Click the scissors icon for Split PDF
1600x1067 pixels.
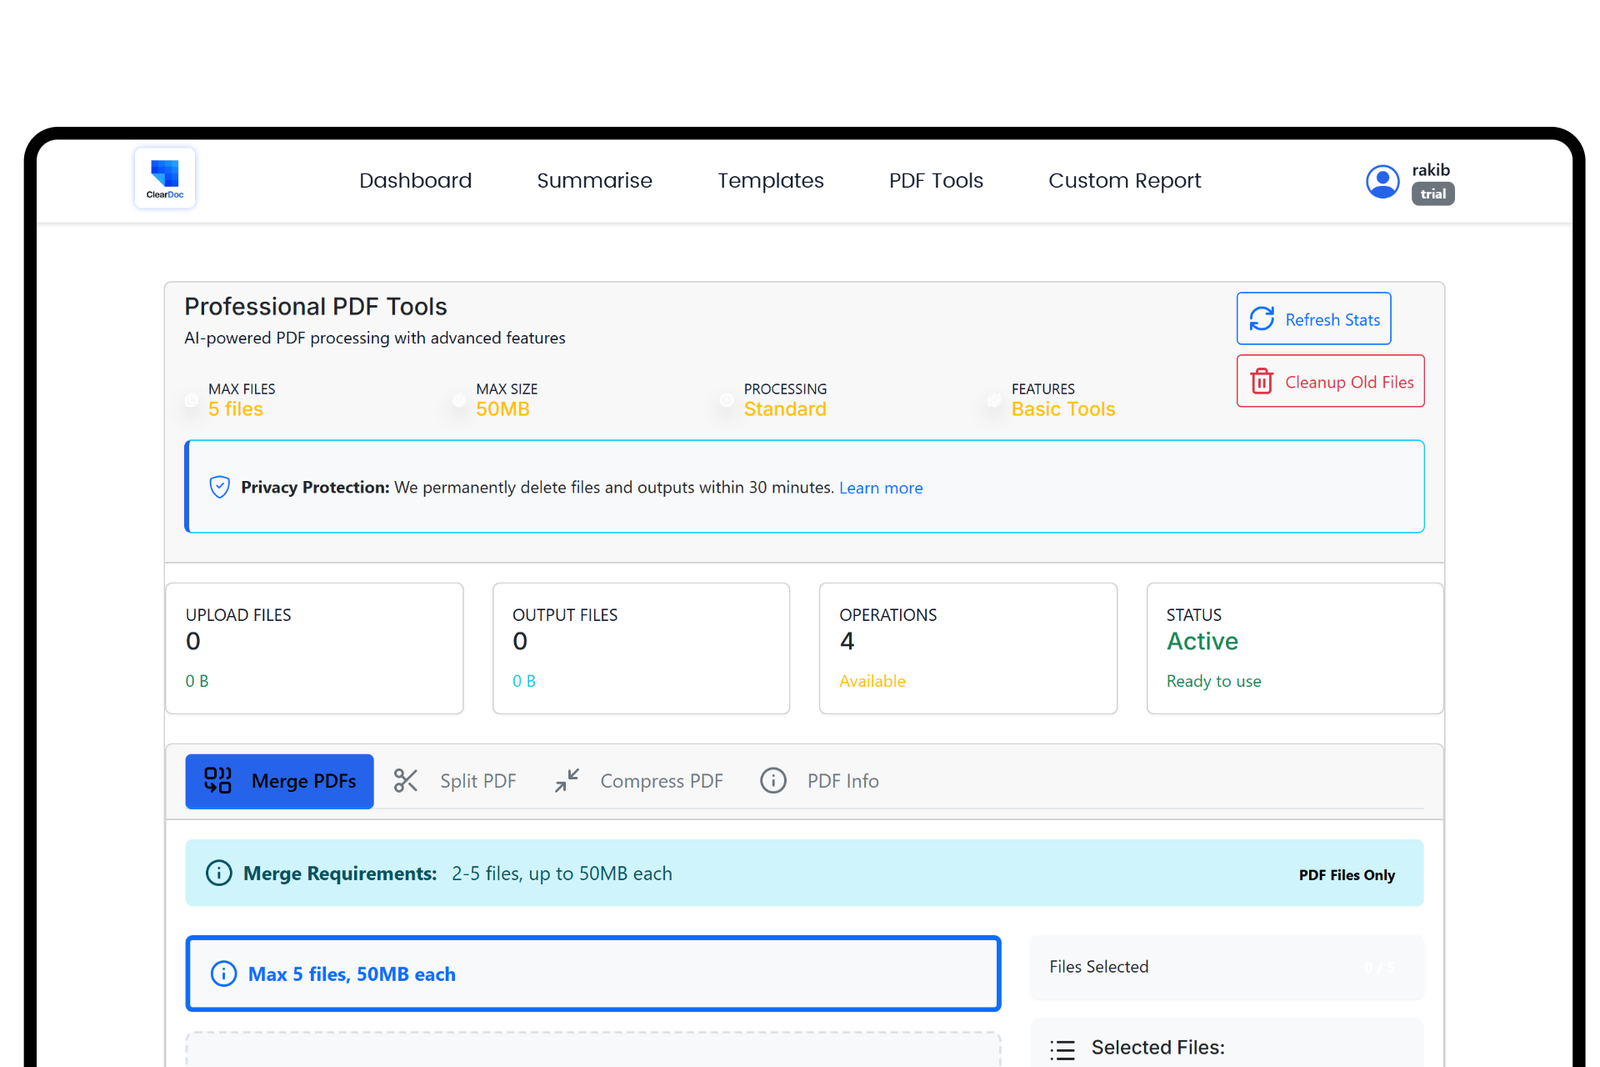coord(405,781)
